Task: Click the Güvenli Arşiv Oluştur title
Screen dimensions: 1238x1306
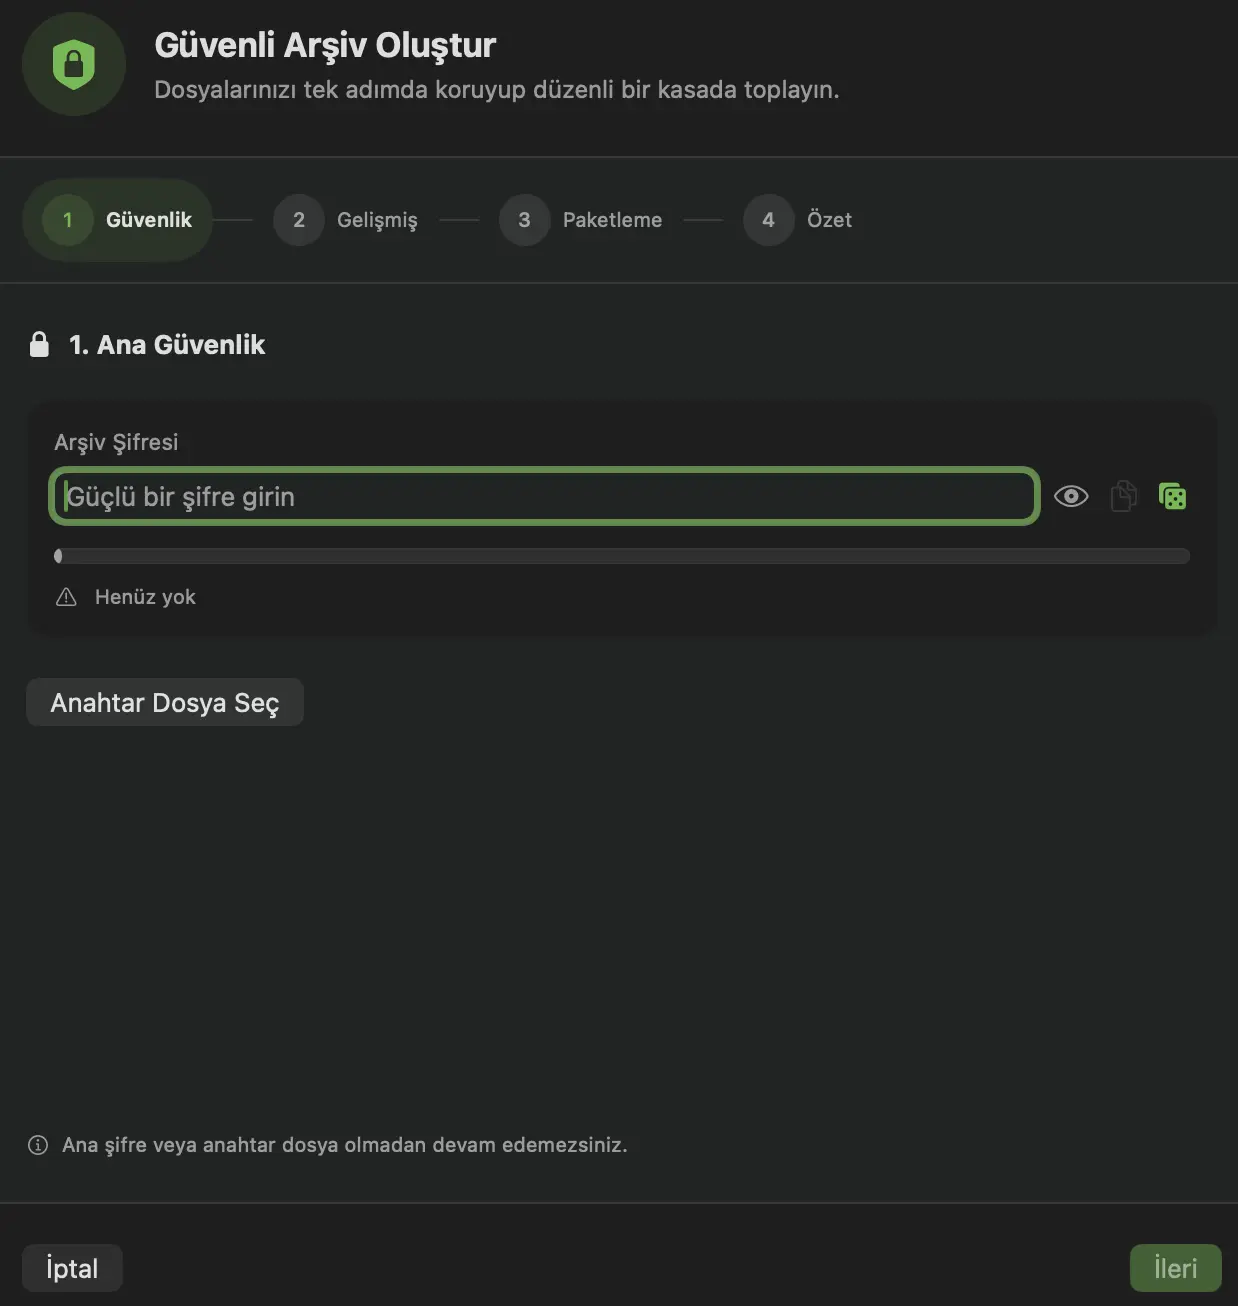Action: (325, 45)
